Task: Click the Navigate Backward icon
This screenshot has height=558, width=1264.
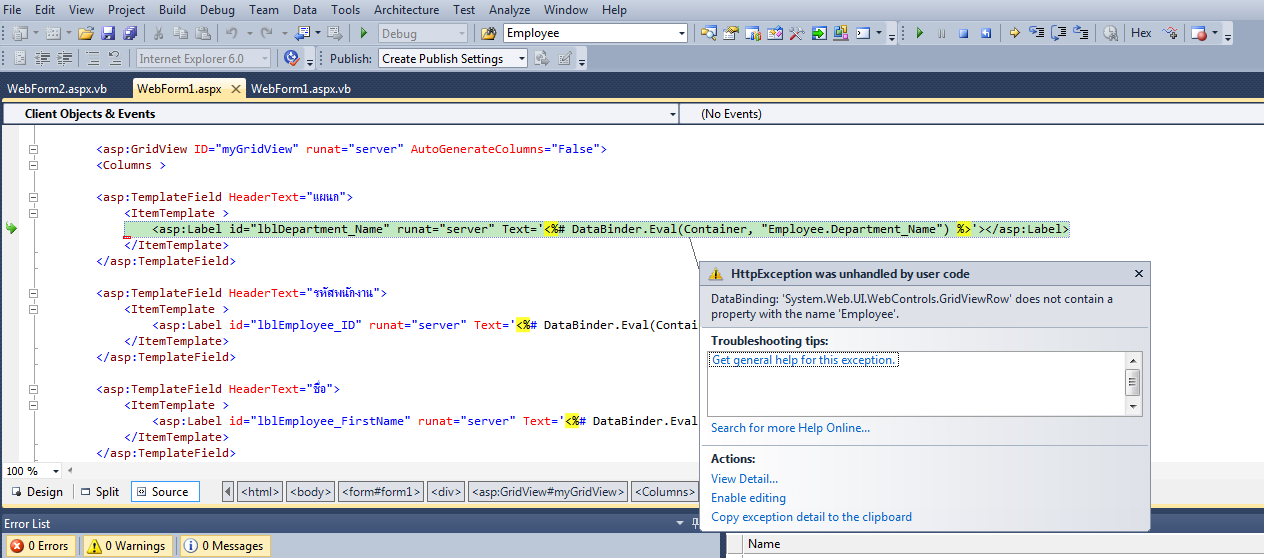Action: [x=303, y=33]
